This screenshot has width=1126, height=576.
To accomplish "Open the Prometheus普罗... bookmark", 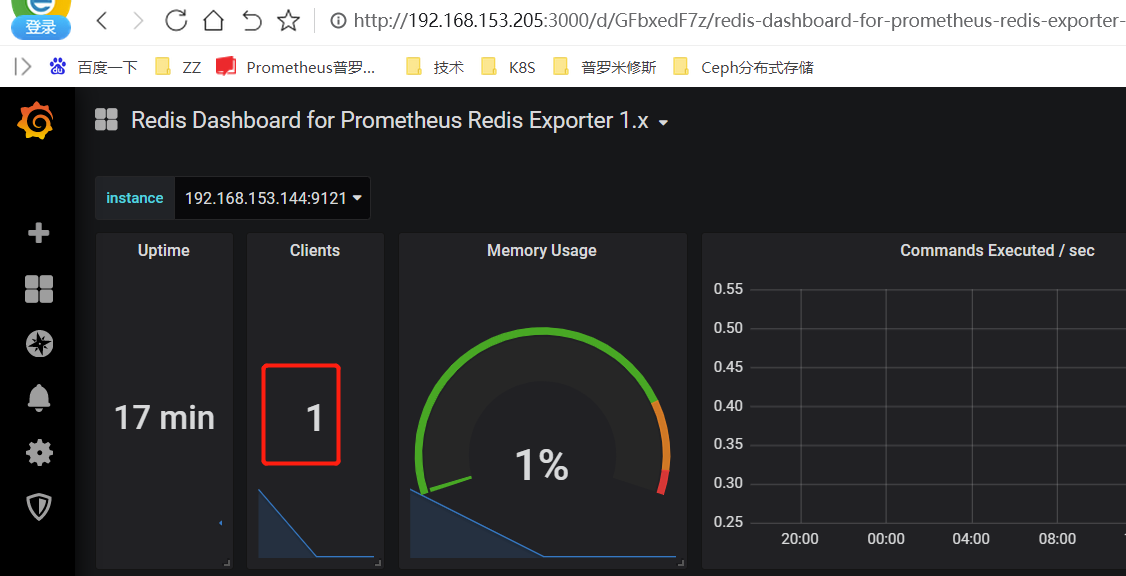I will (x=296, y=68).
